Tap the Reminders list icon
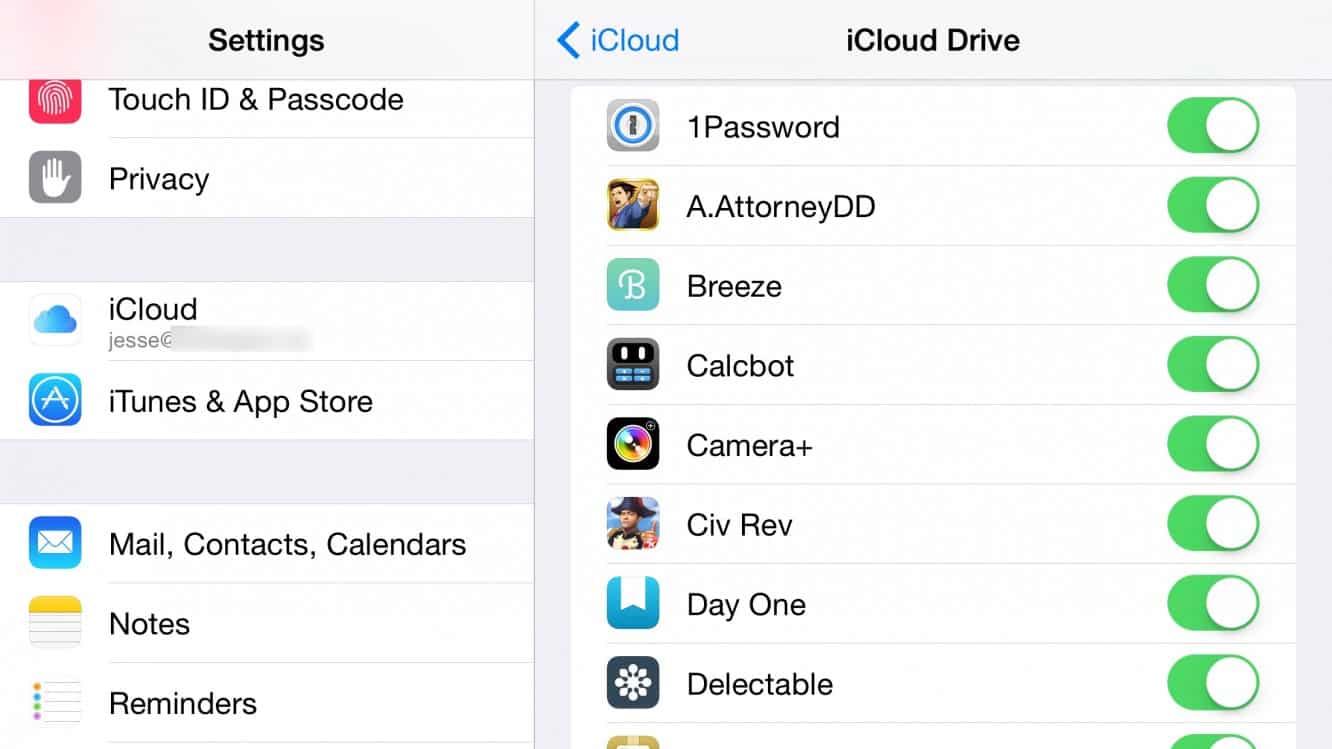 pyautogui.click(x=55, y=702)
